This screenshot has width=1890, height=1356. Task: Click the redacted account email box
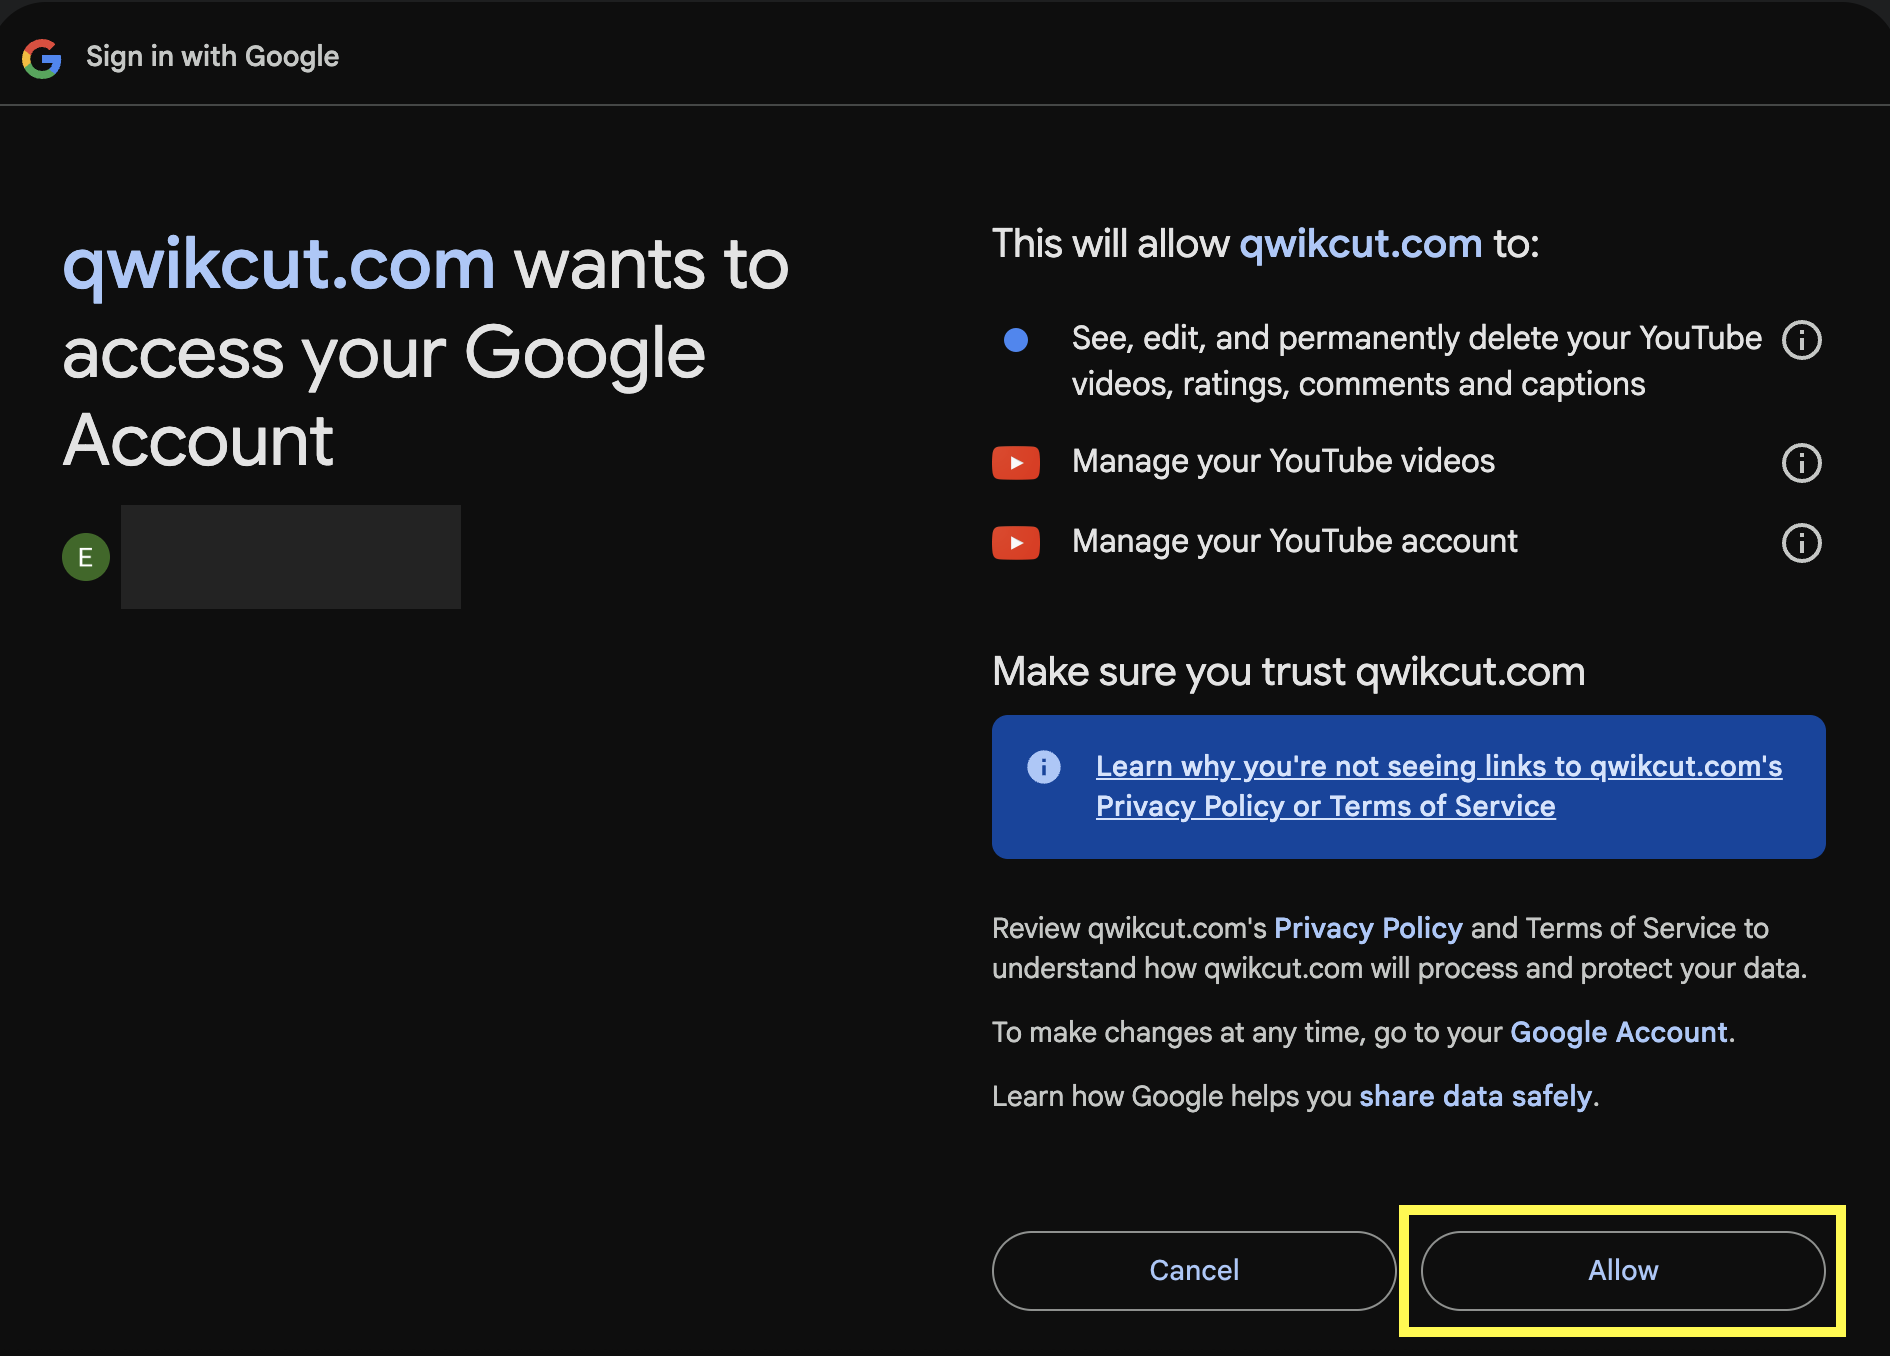click(x=291, y=557)
